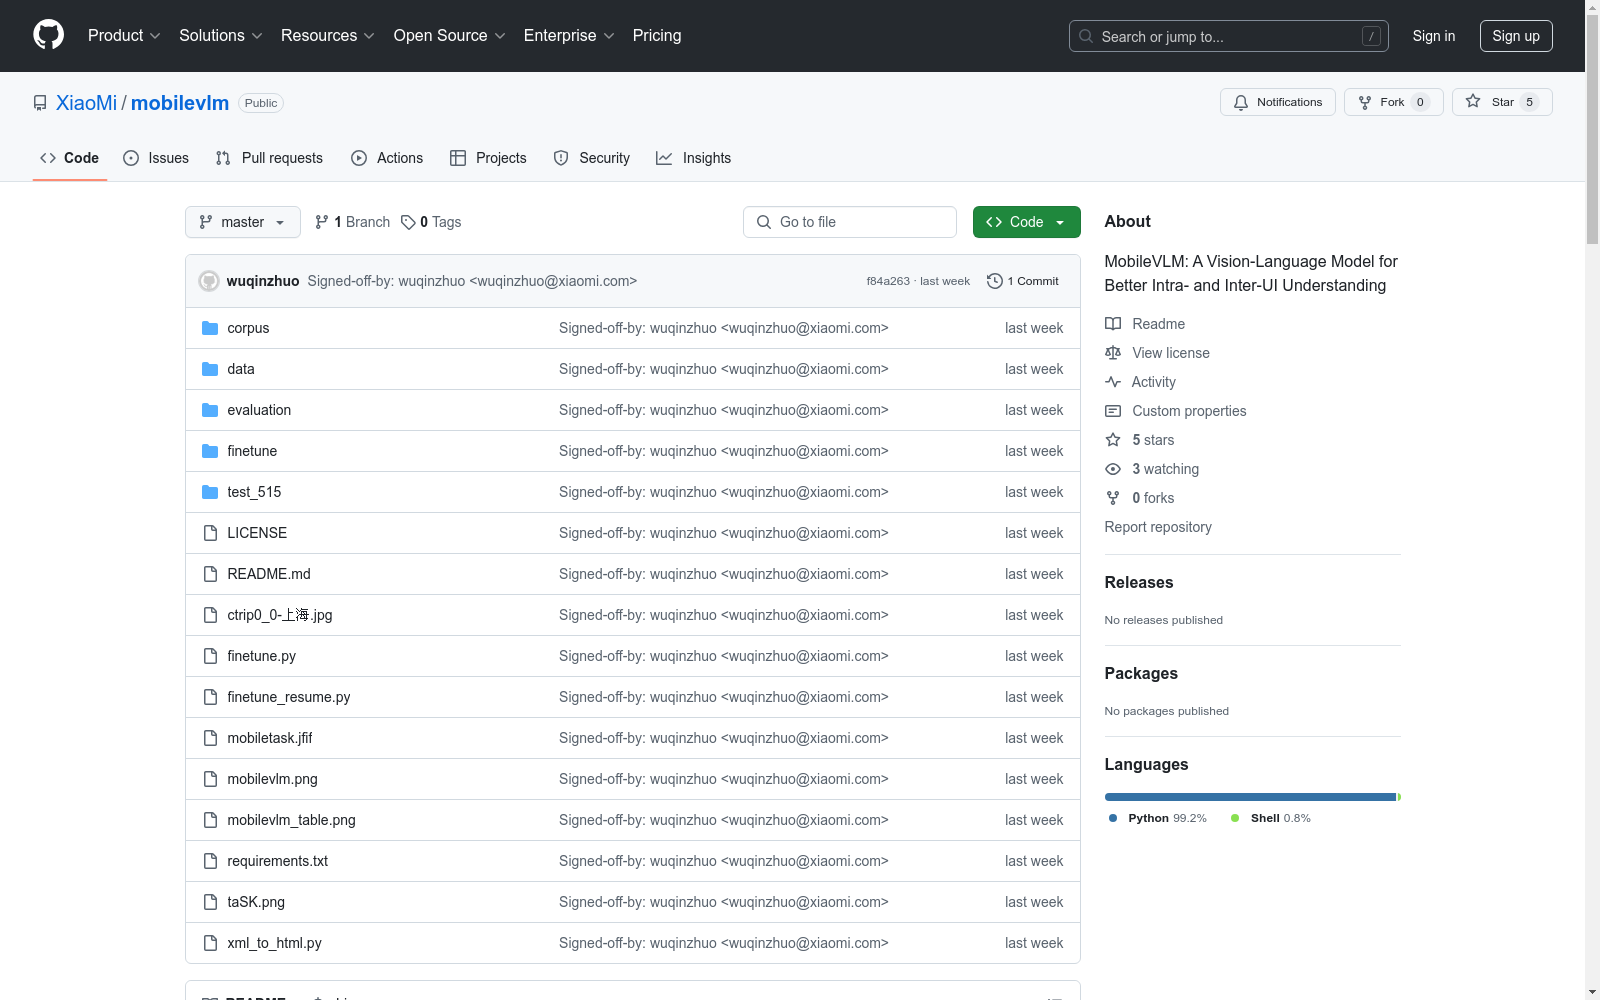The width and height of the screenshot is (1600, 1000).
Task: Expand the Product menu
Action: point(124,36)
